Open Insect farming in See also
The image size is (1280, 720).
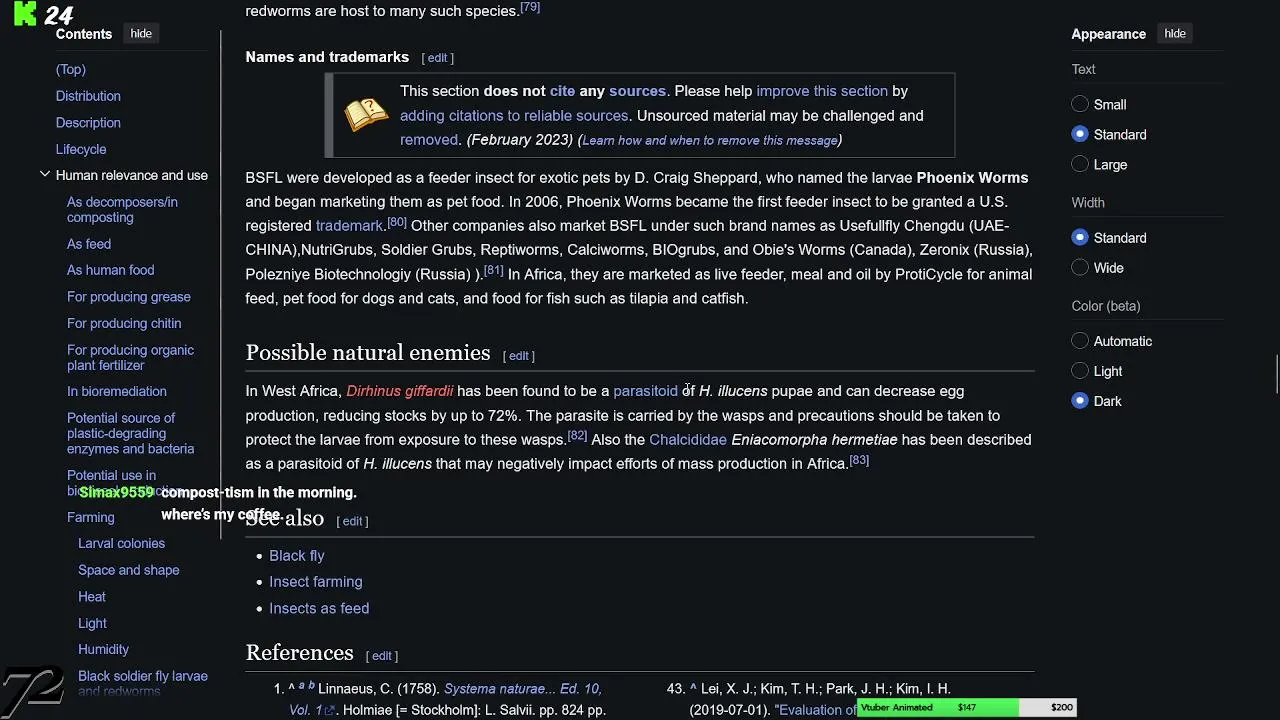pos(315,582)
